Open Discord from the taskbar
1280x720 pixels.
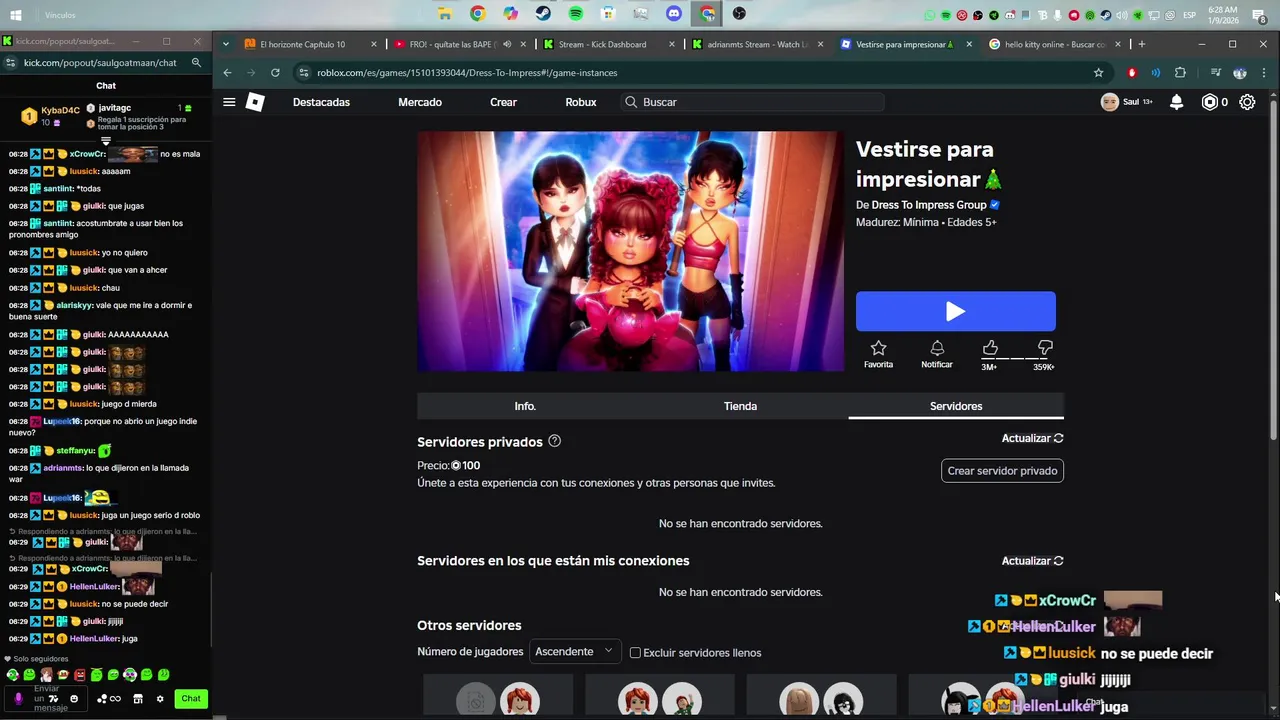point(674,14)
